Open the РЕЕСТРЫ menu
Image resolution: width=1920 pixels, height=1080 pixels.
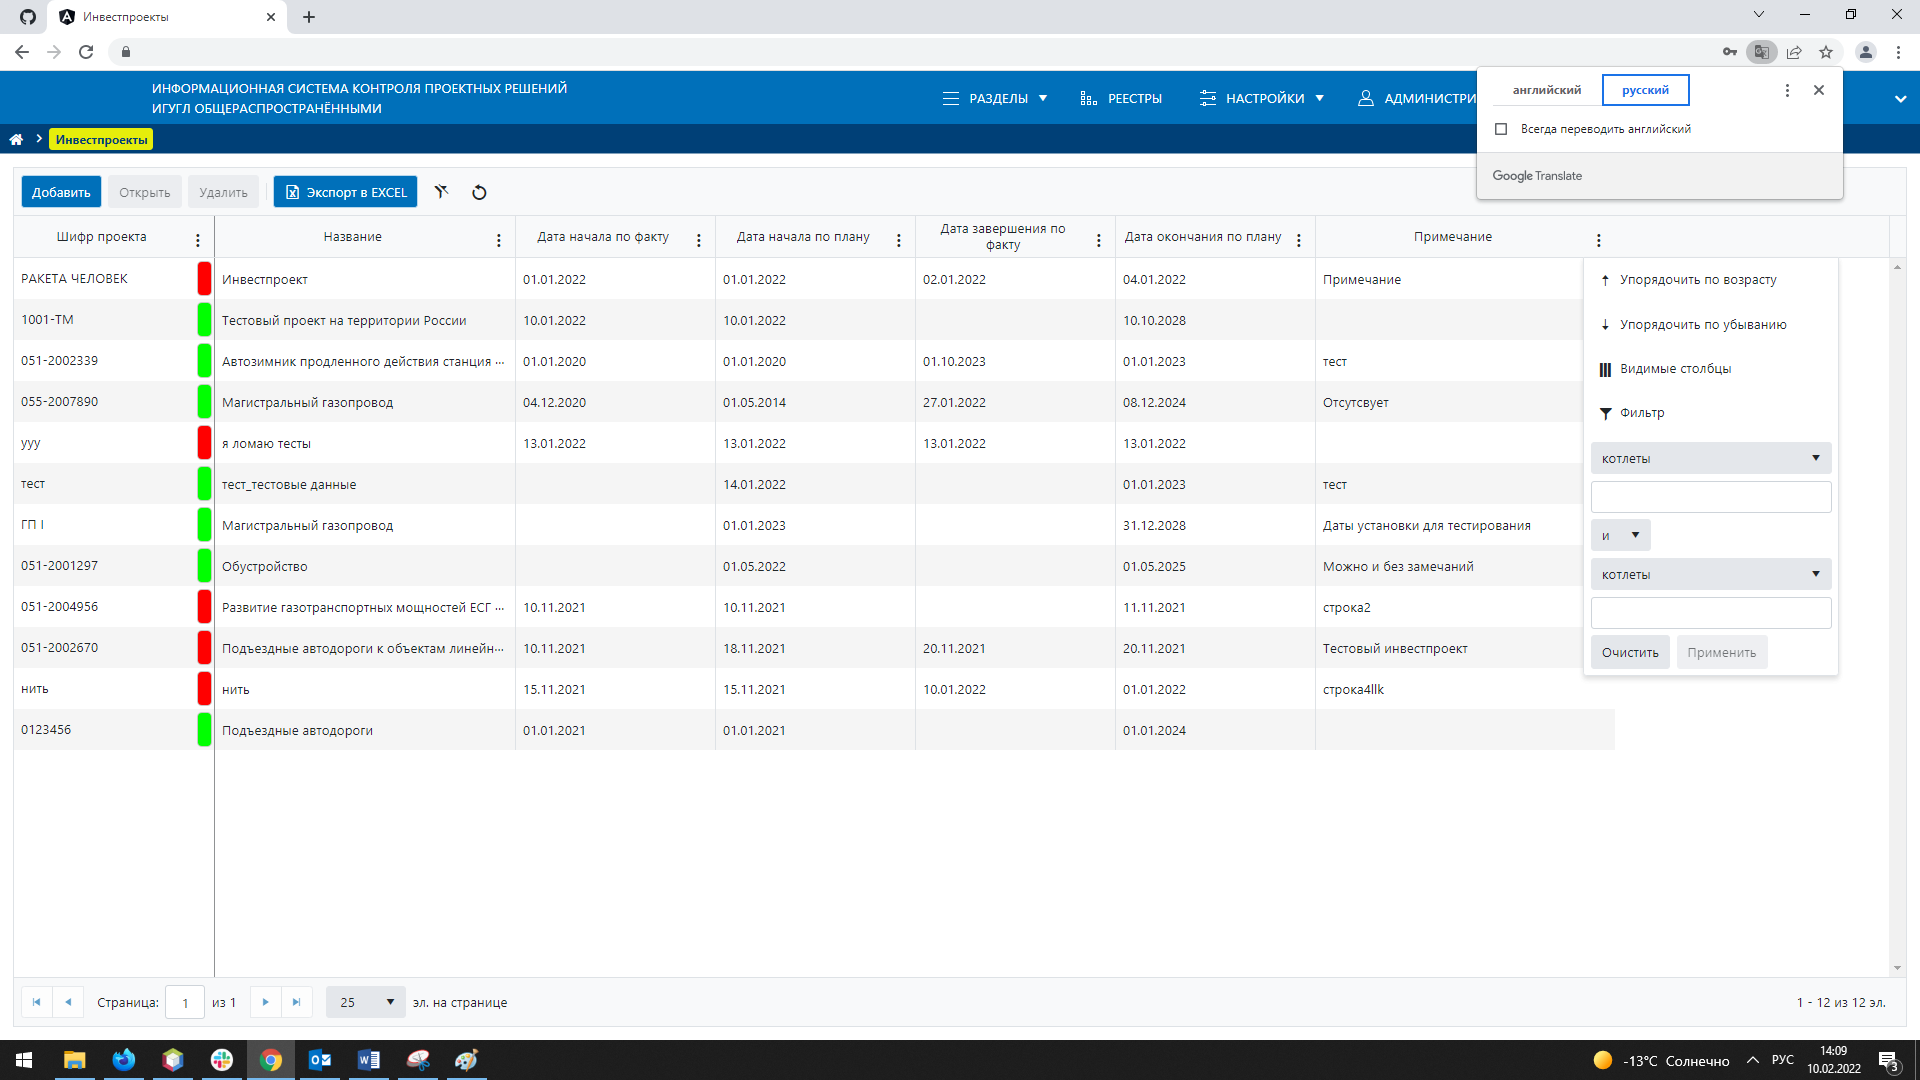click(1121, 98)
